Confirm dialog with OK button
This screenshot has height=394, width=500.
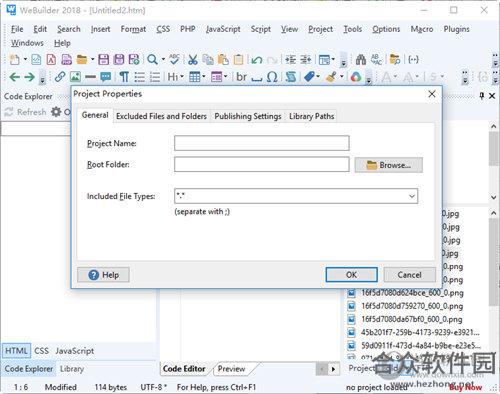[x=351, y=275]
